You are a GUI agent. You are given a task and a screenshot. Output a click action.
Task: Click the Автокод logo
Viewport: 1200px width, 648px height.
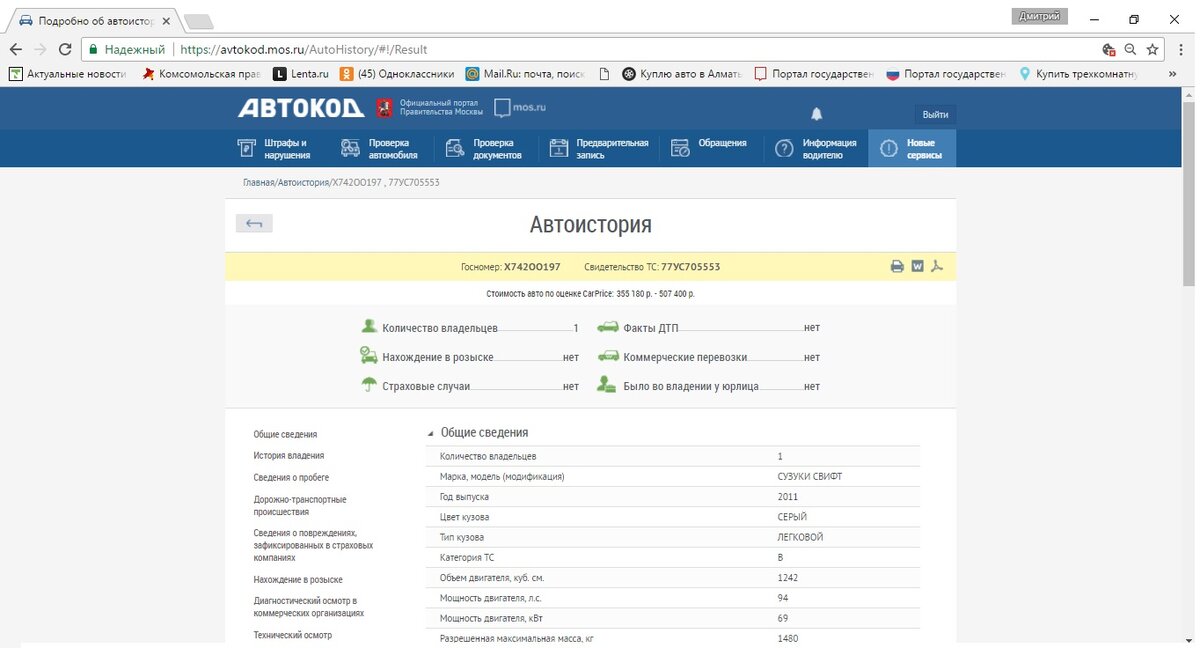(x=301, y=109)
